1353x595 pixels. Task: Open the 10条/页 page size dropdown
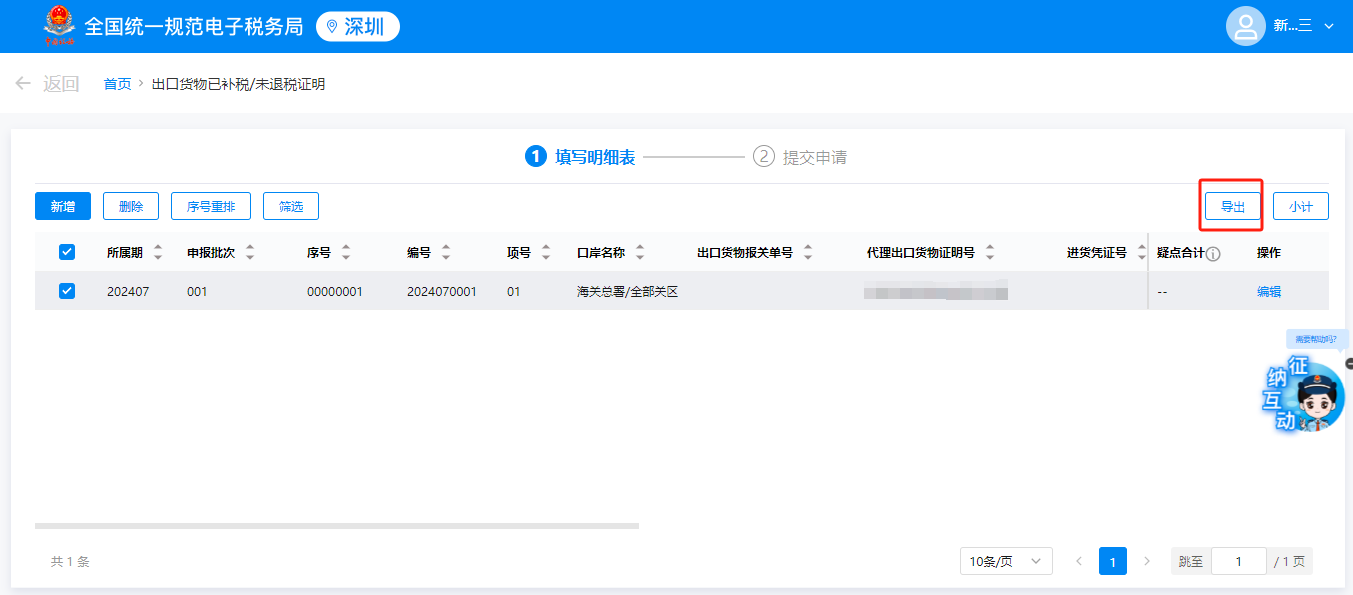[1006, 561]
